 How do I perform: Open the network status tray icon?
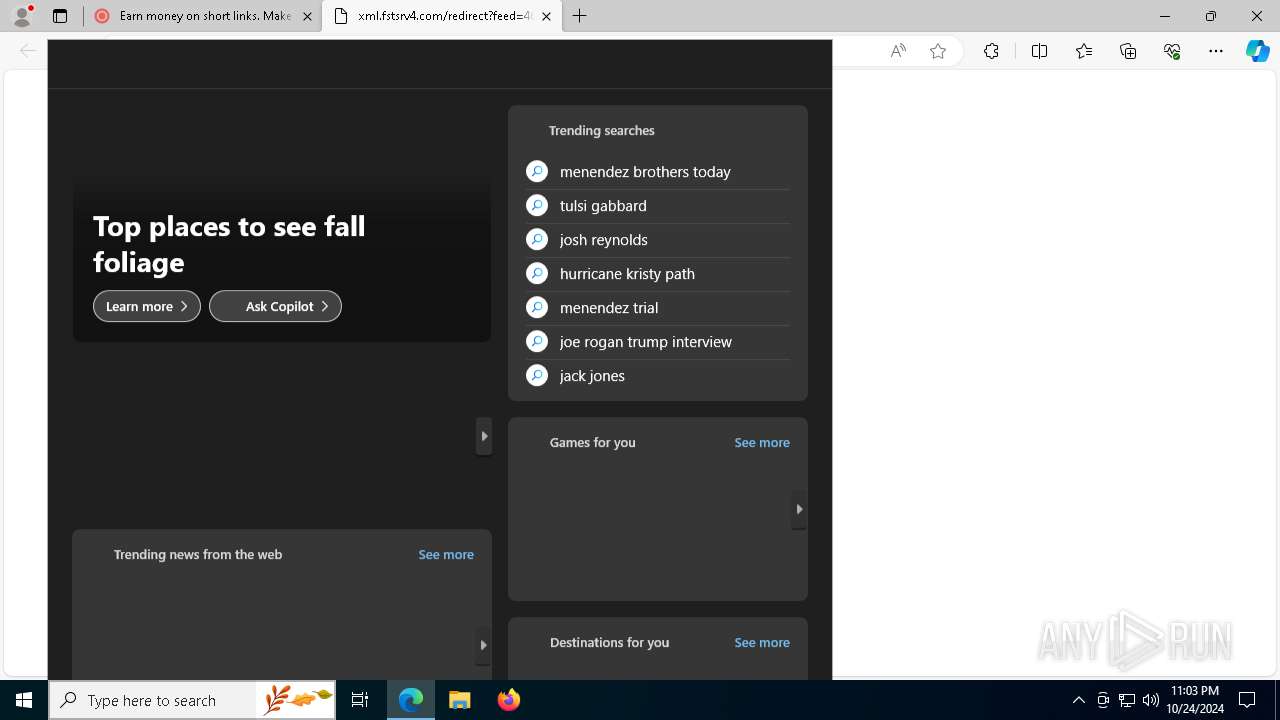[1127, 700]
